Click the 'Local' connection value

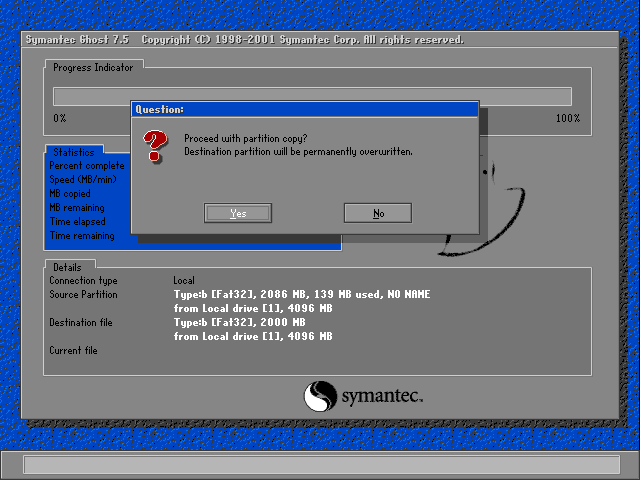184,280
